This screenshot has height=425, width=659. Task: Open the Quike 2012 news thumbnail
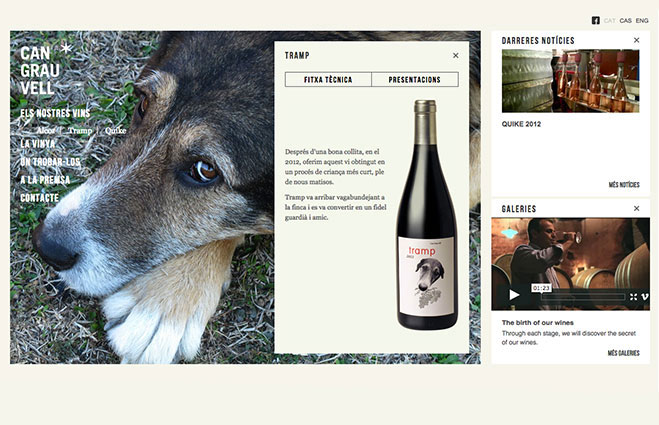(570, 81)
